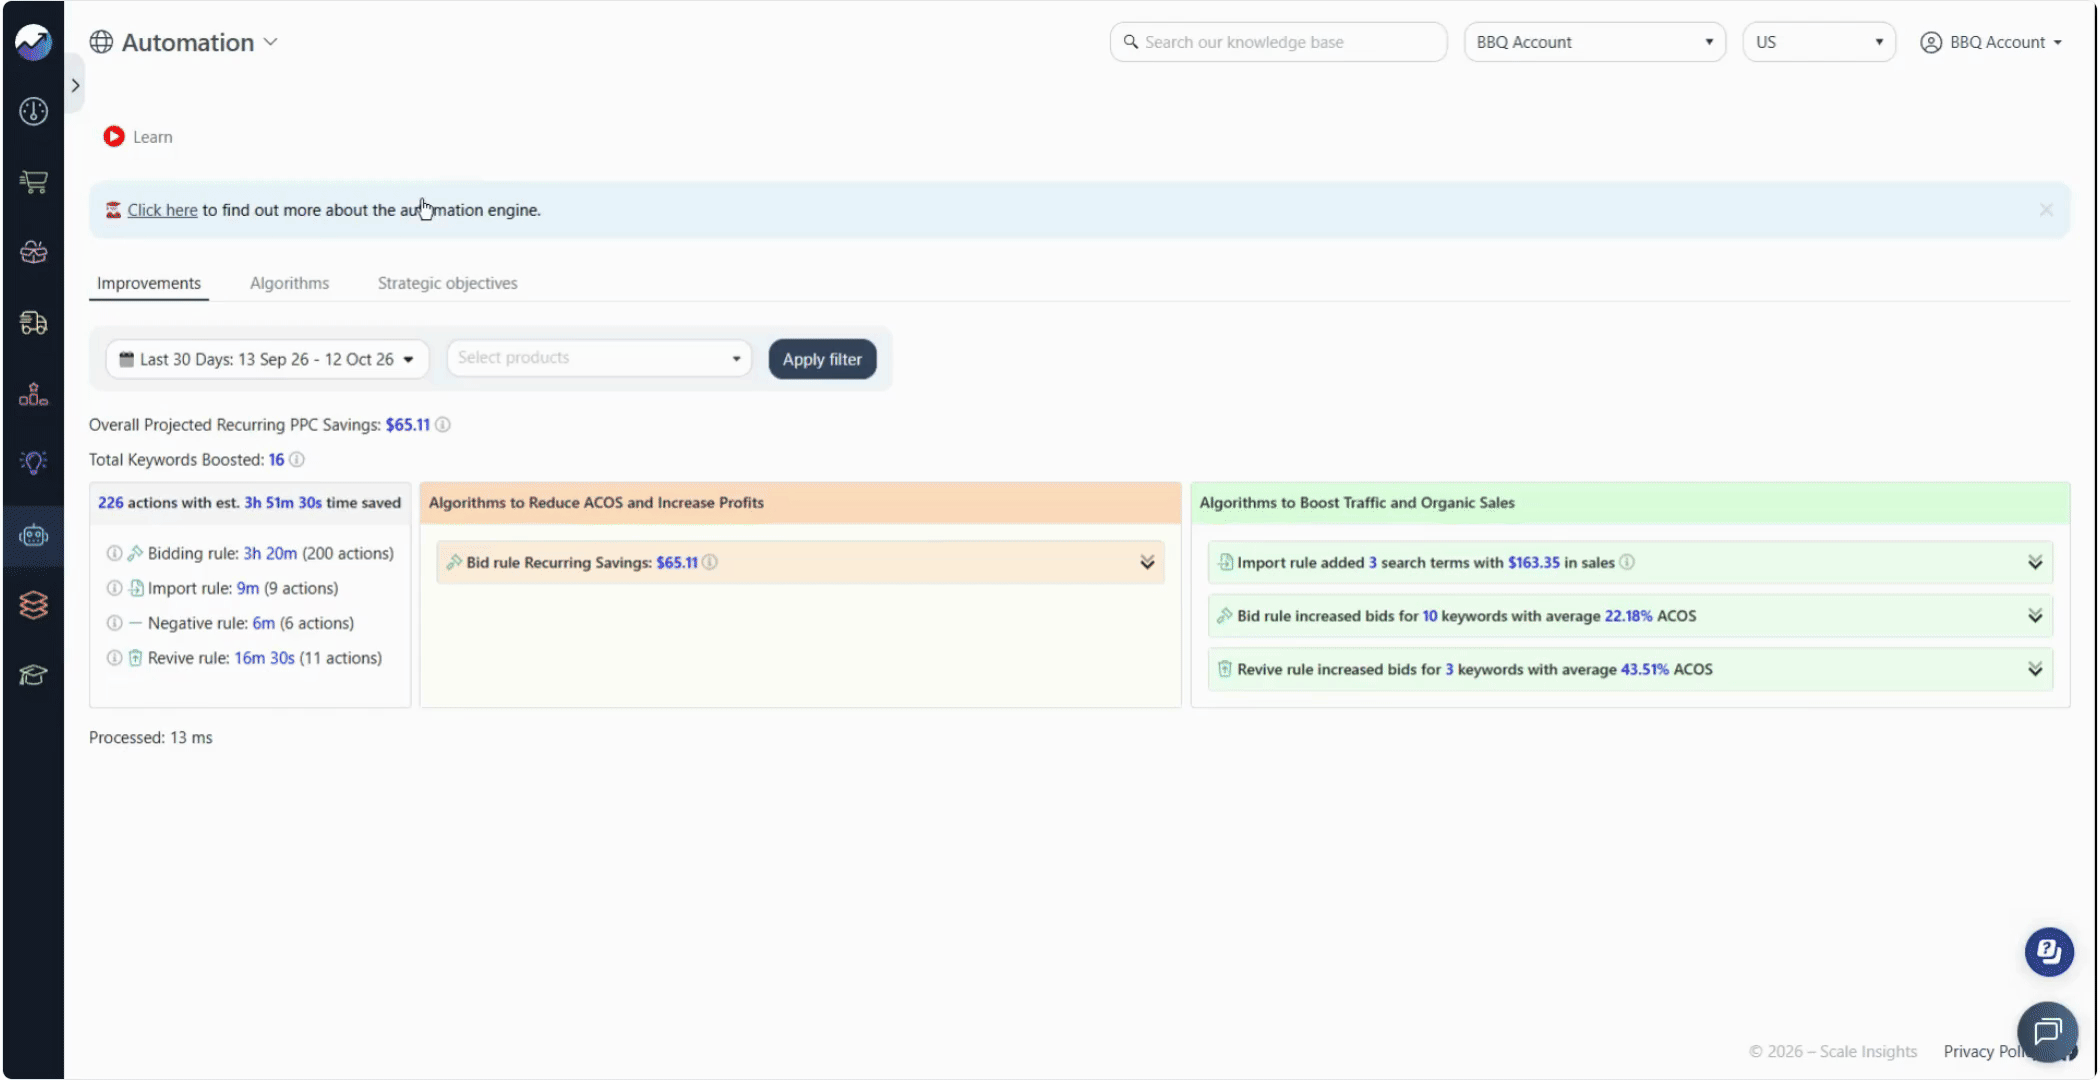2100x1080 pixels.
Task: Open the US marketplace dropdown
Action: [x=1819, y=42]
